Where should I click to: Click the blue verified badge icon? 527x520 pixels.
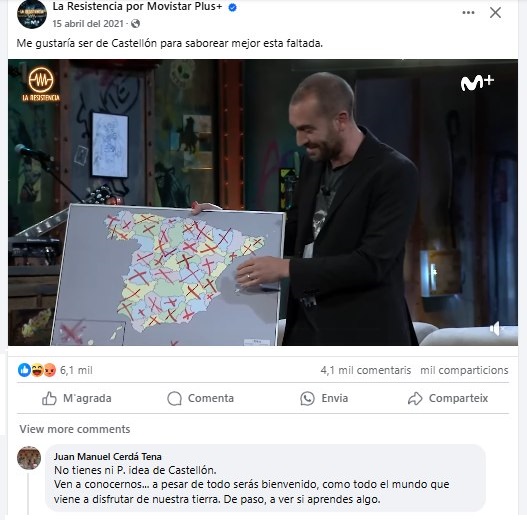(x=232, y=7)
